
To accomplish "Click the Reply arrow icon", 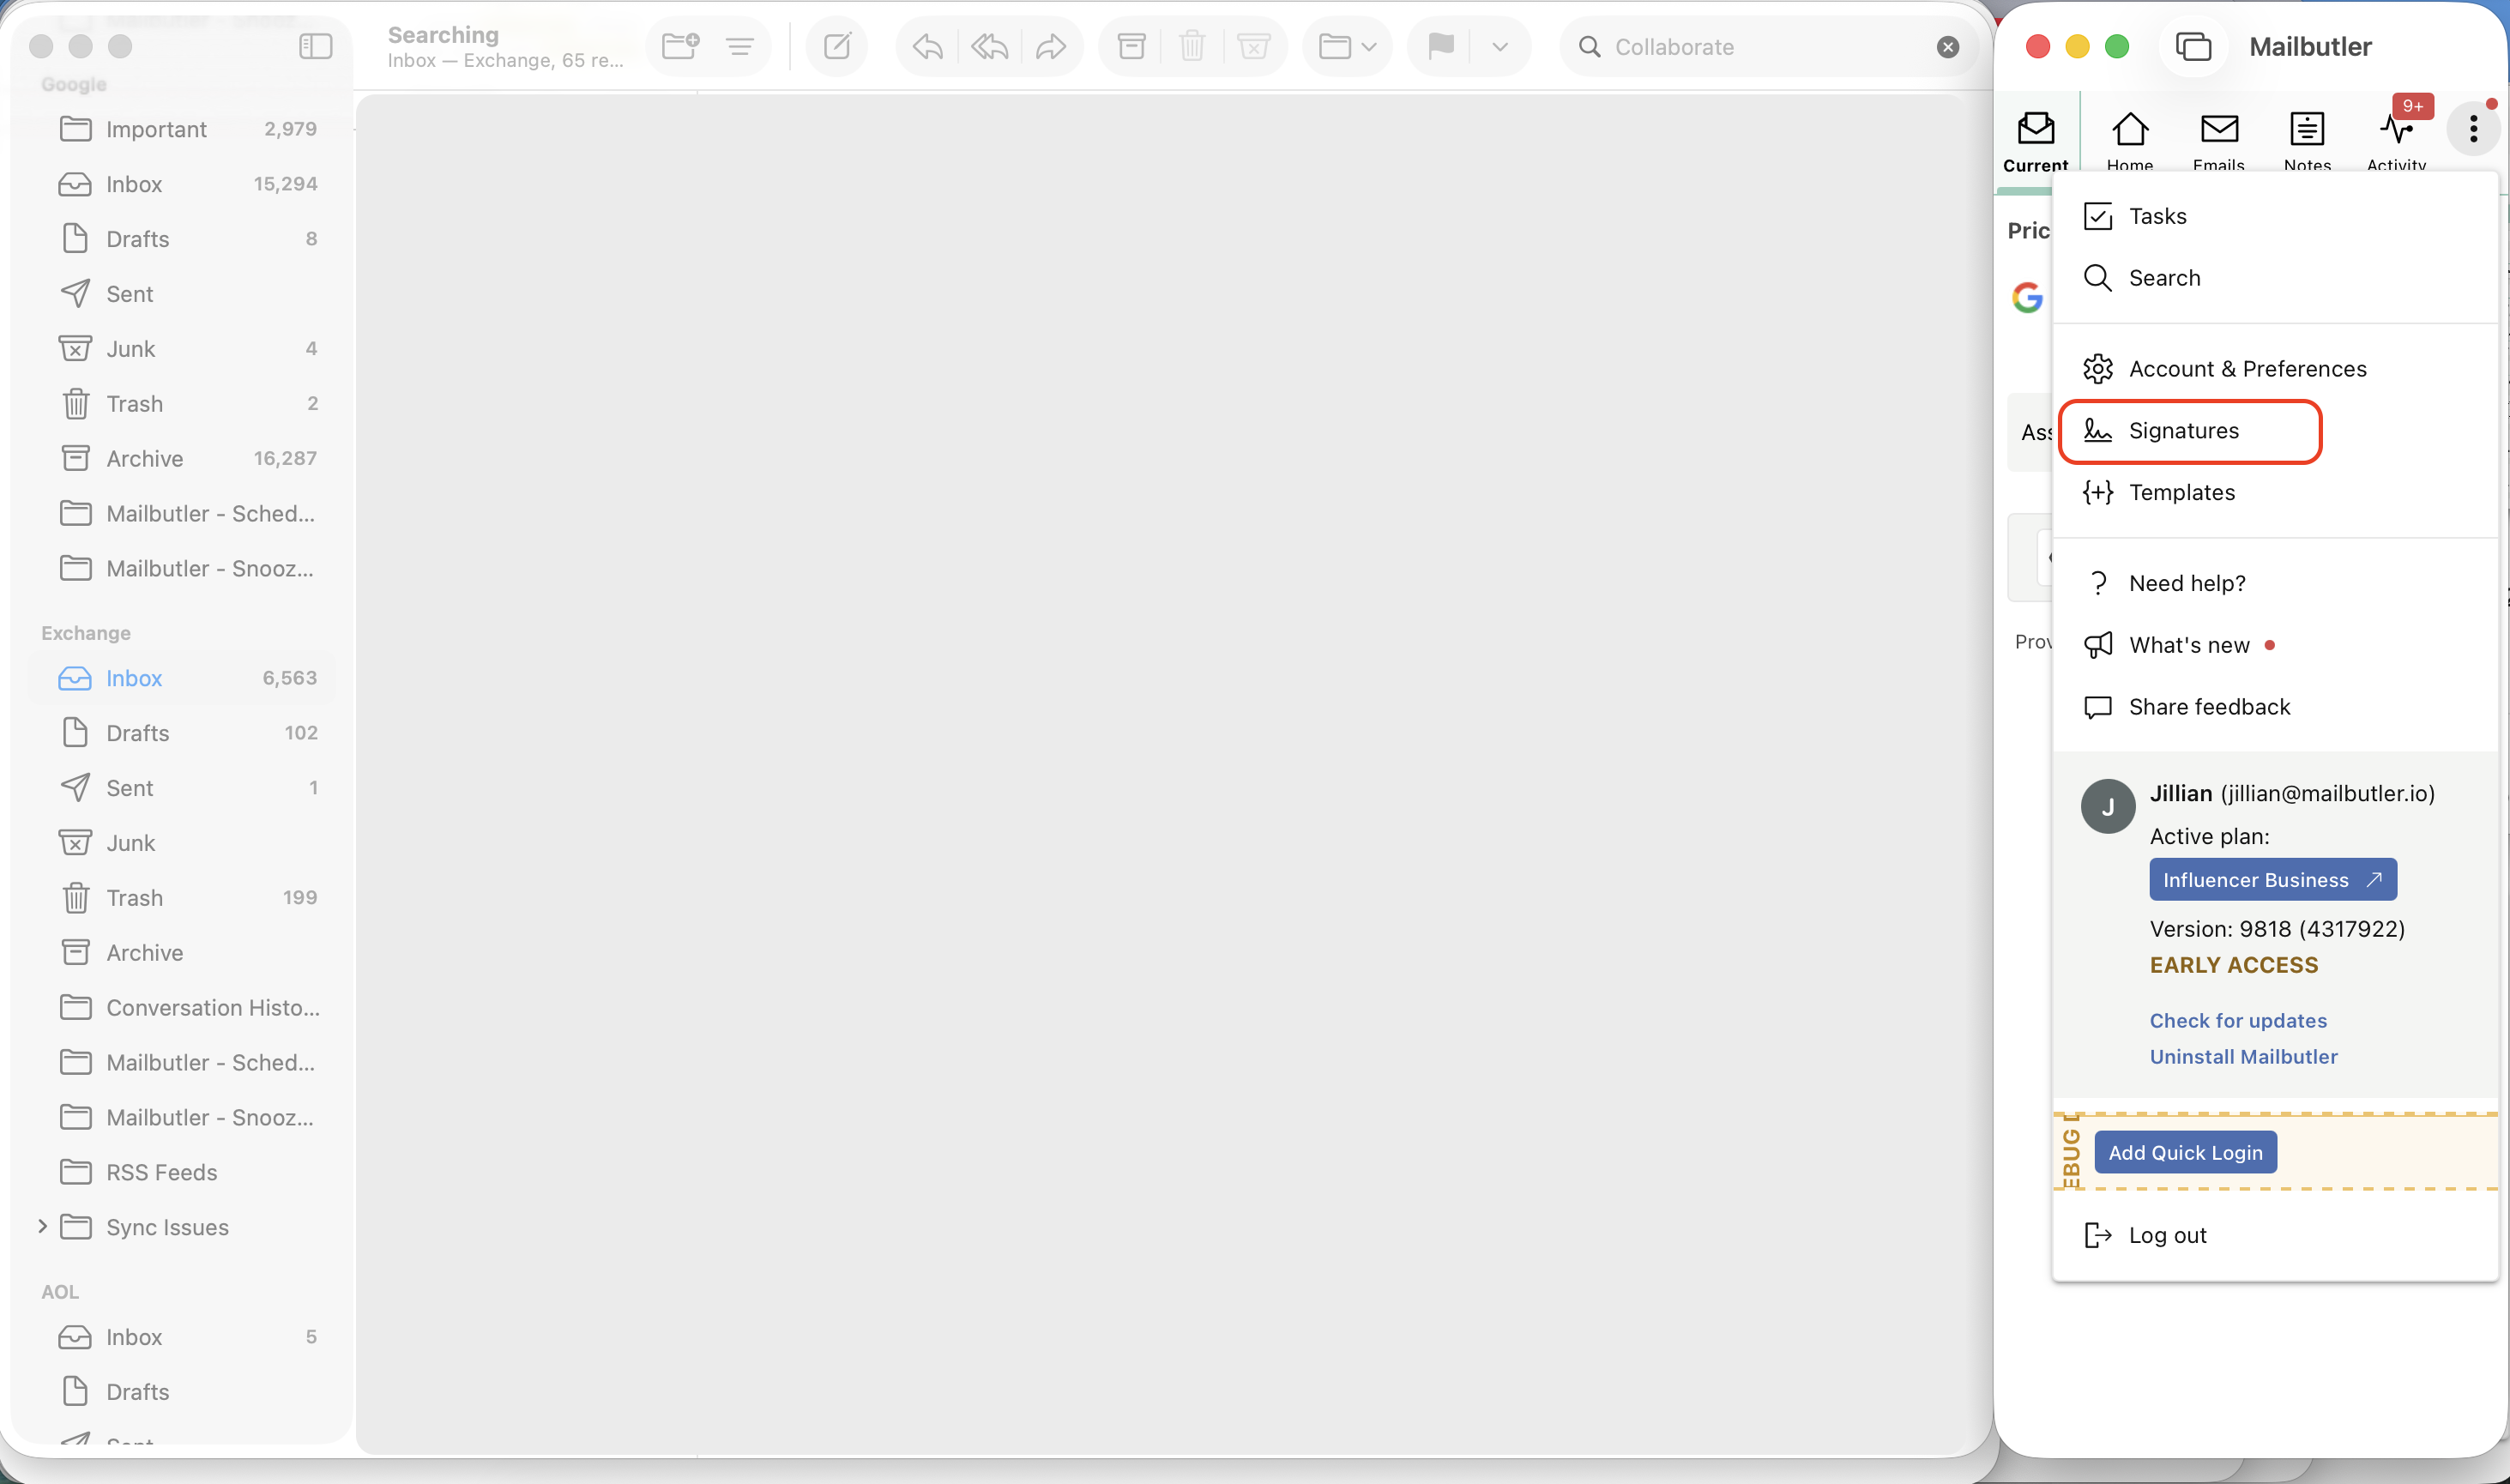I will [x=927, y=46].
